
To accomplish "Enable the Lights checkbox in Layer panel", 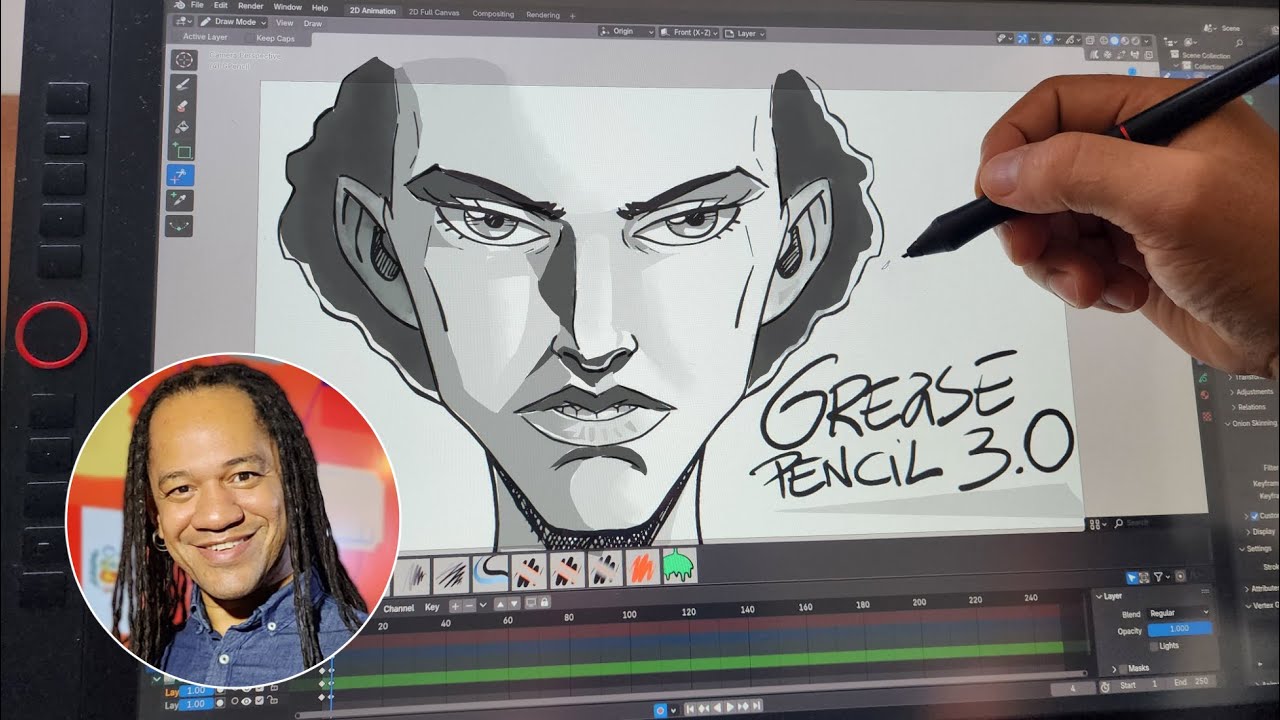I will 1153,646.
